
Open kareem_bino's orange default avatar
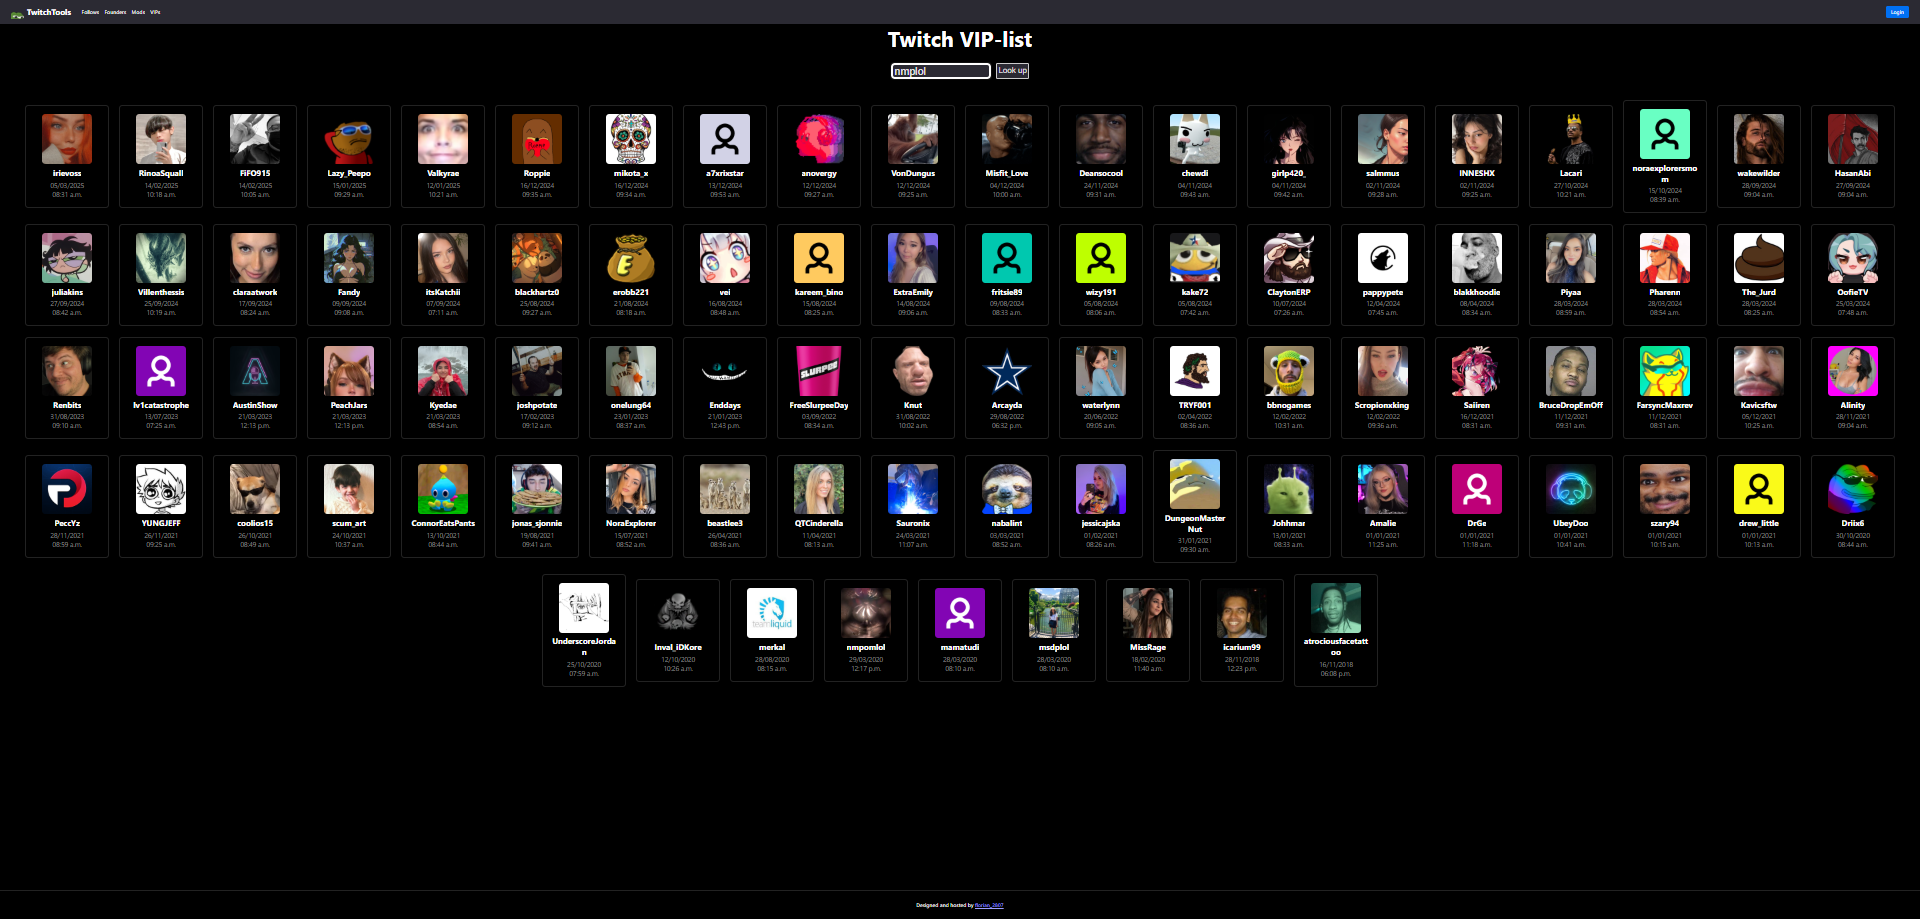pos(819,258)
